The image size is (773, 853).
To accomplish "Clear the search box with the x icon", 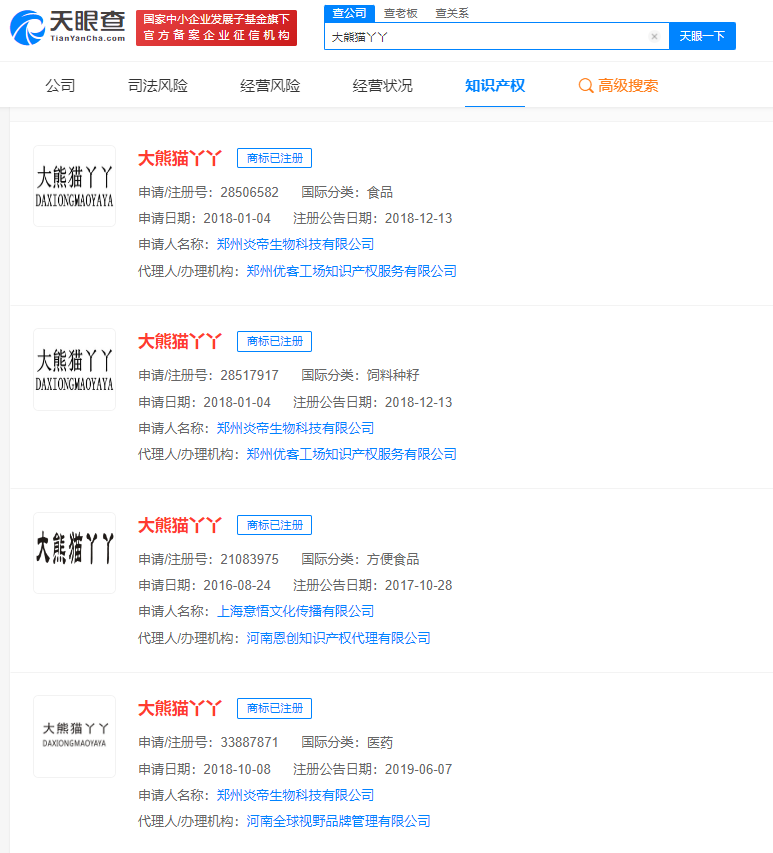I will 654,36.
